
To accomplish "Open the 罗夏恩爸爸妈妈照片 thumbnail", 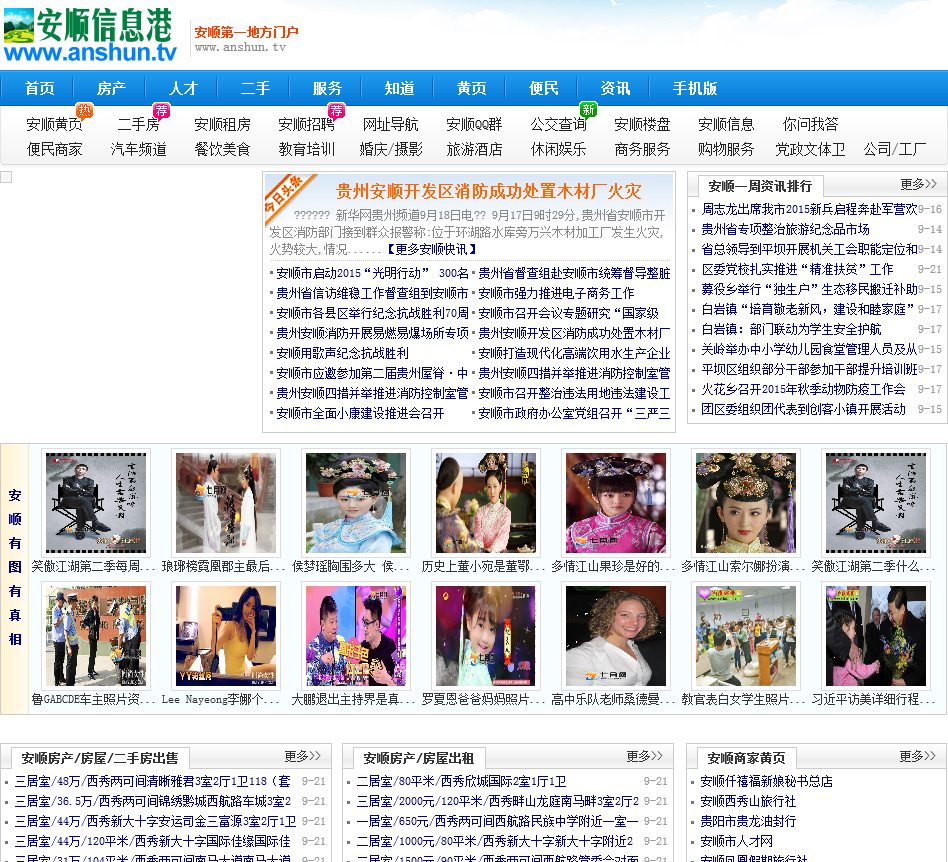I will (x=485, y=636).
